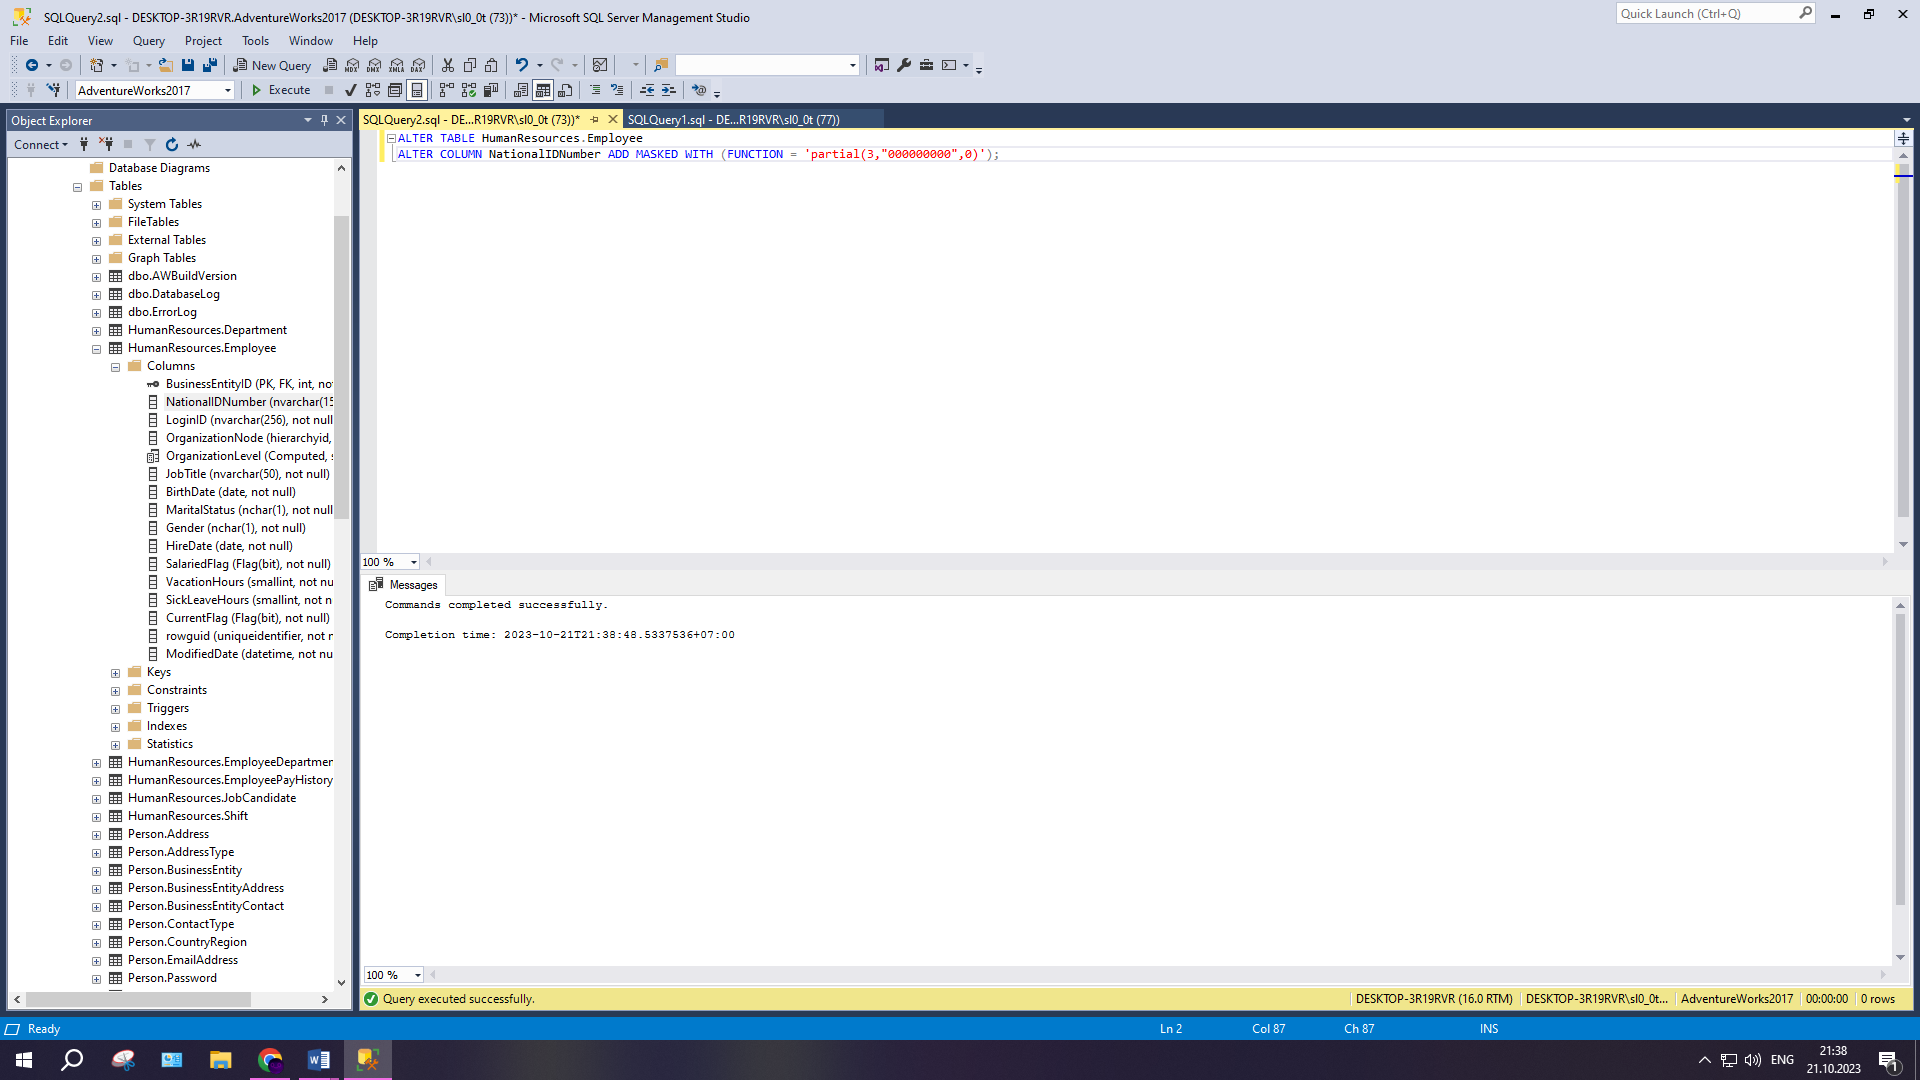Open the Query Options icon
Viewport: 1920px width, 1080px height.
click(x=395, y=90)
